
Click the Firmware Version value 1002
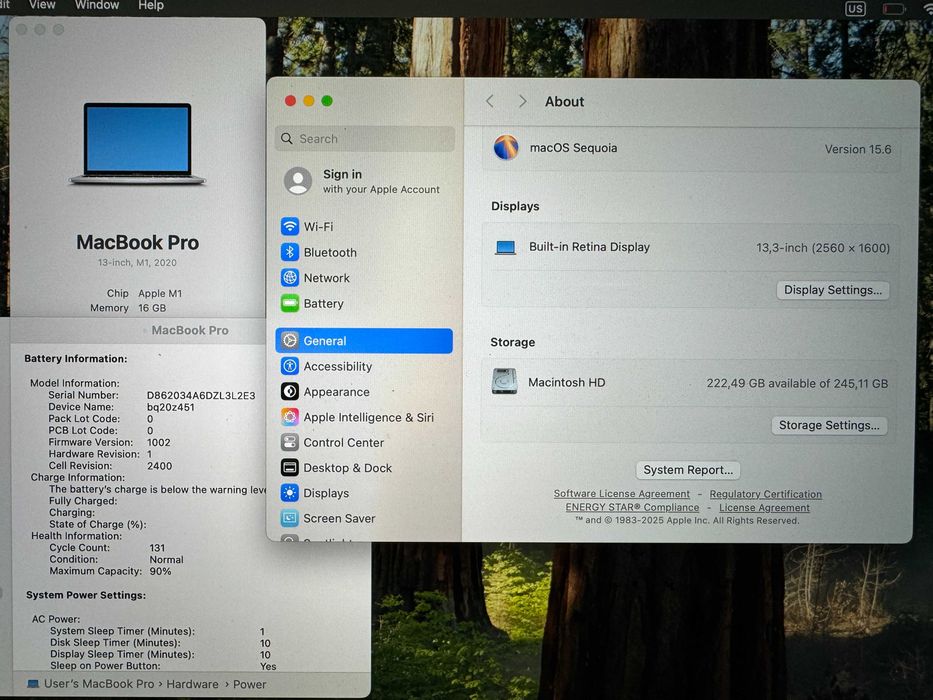[159, 442]
